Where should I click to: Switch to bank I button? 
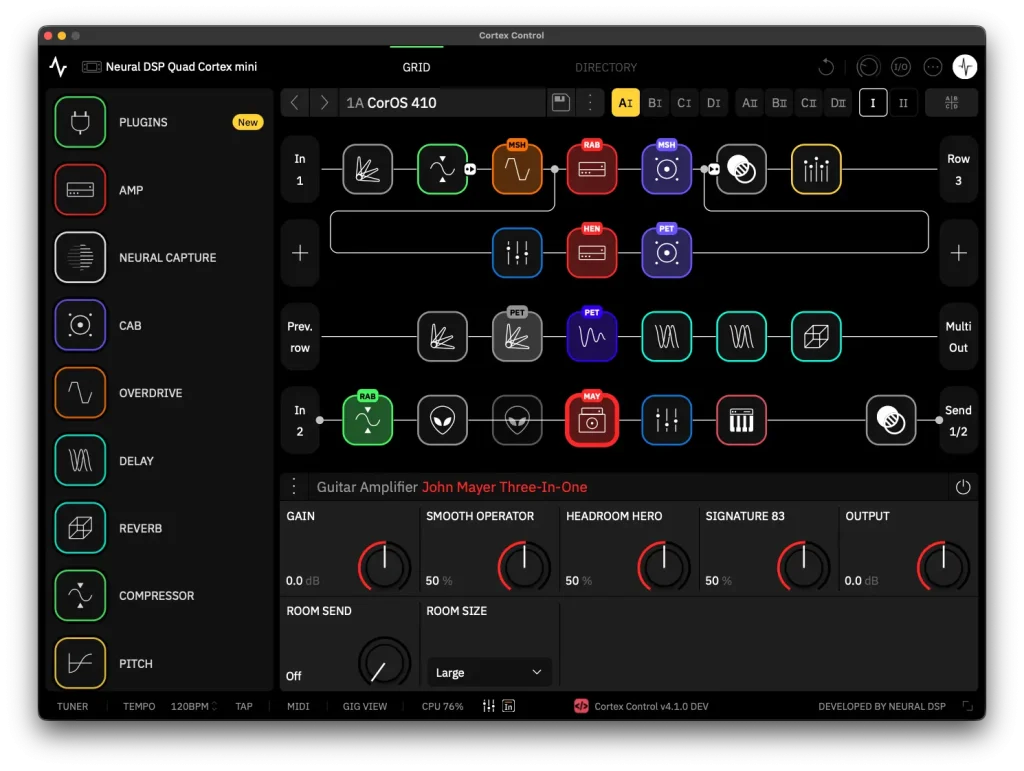tap(873, 102)
